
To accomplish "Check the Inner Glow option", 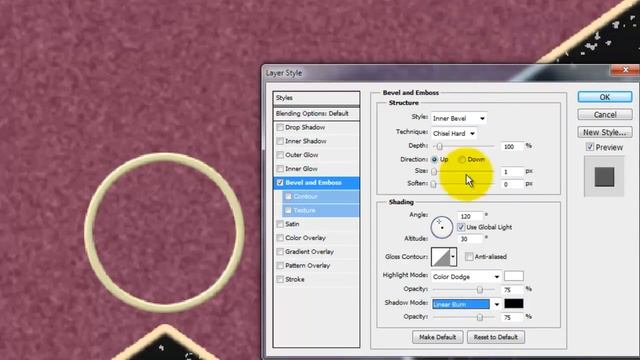I will click(x=280, y=169).
